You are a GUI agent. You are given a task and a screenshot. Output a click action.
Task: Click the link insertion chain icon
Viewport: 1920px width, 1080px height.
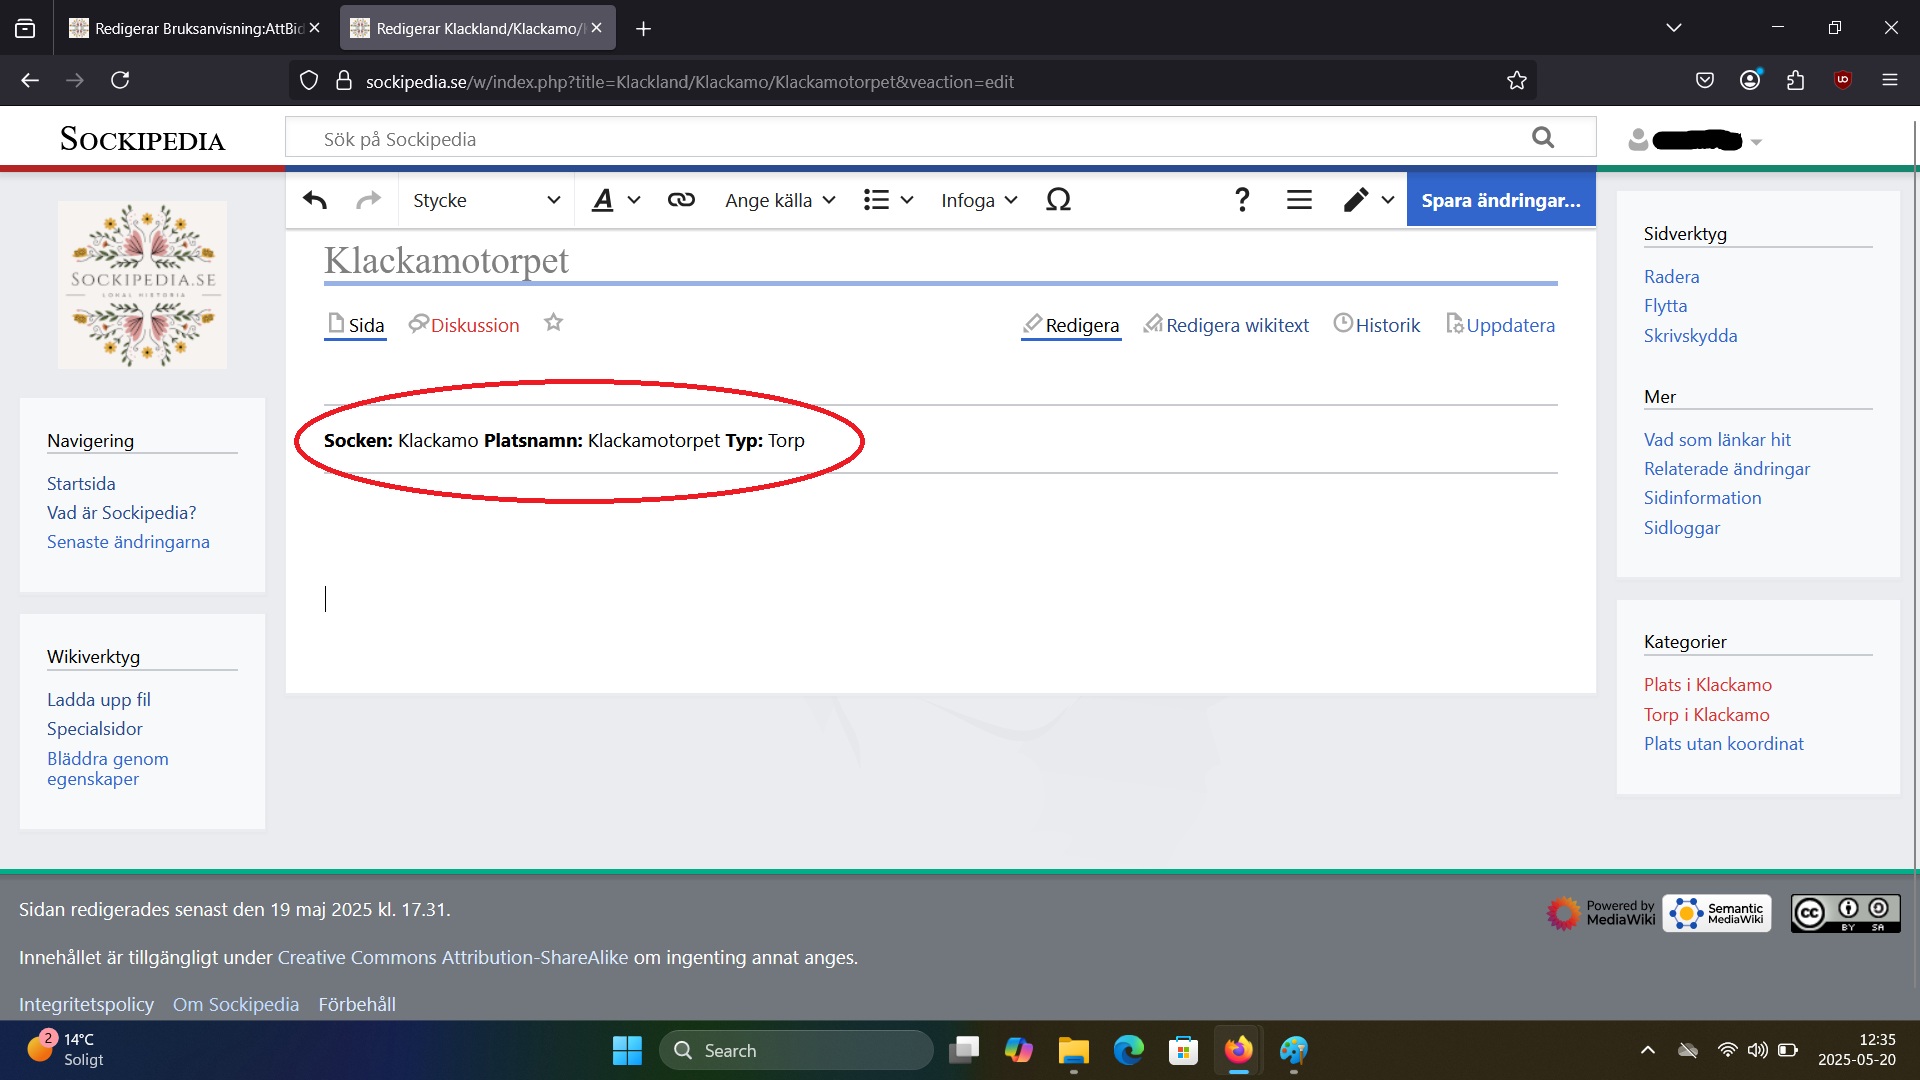(681, 200)
